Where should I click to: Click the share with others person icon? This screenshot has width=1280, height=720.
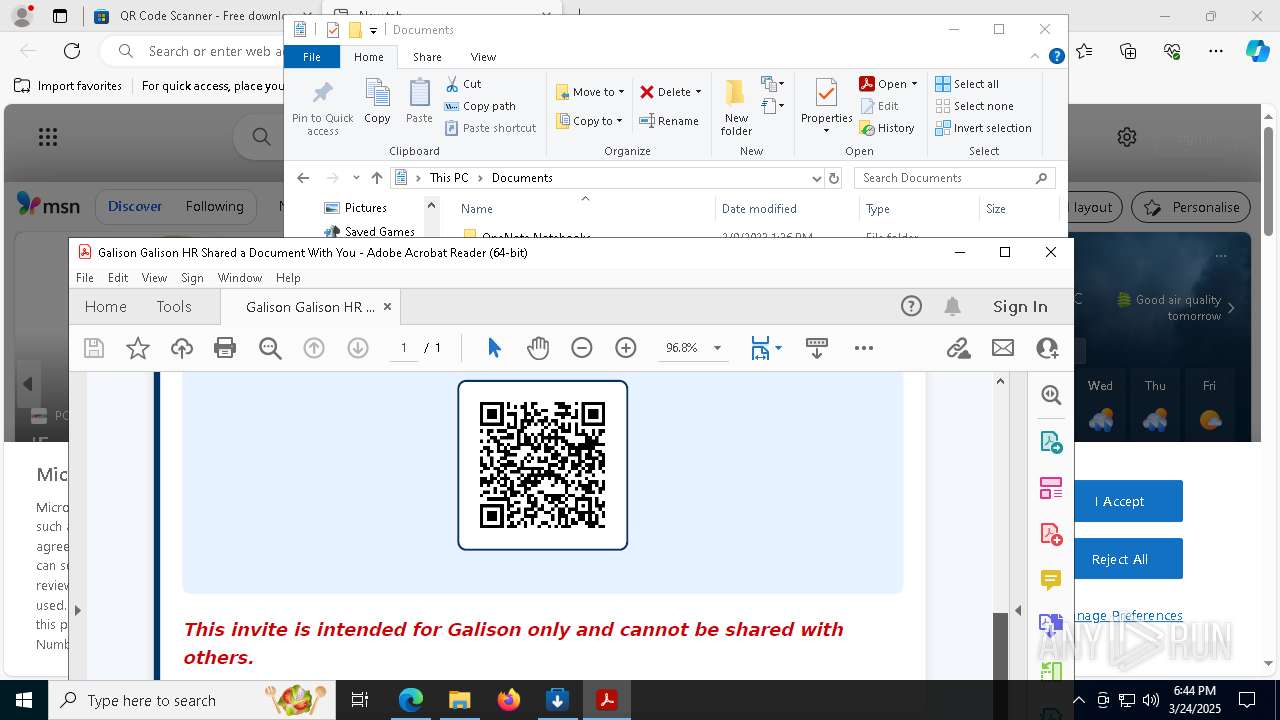tap(1047, 348)
